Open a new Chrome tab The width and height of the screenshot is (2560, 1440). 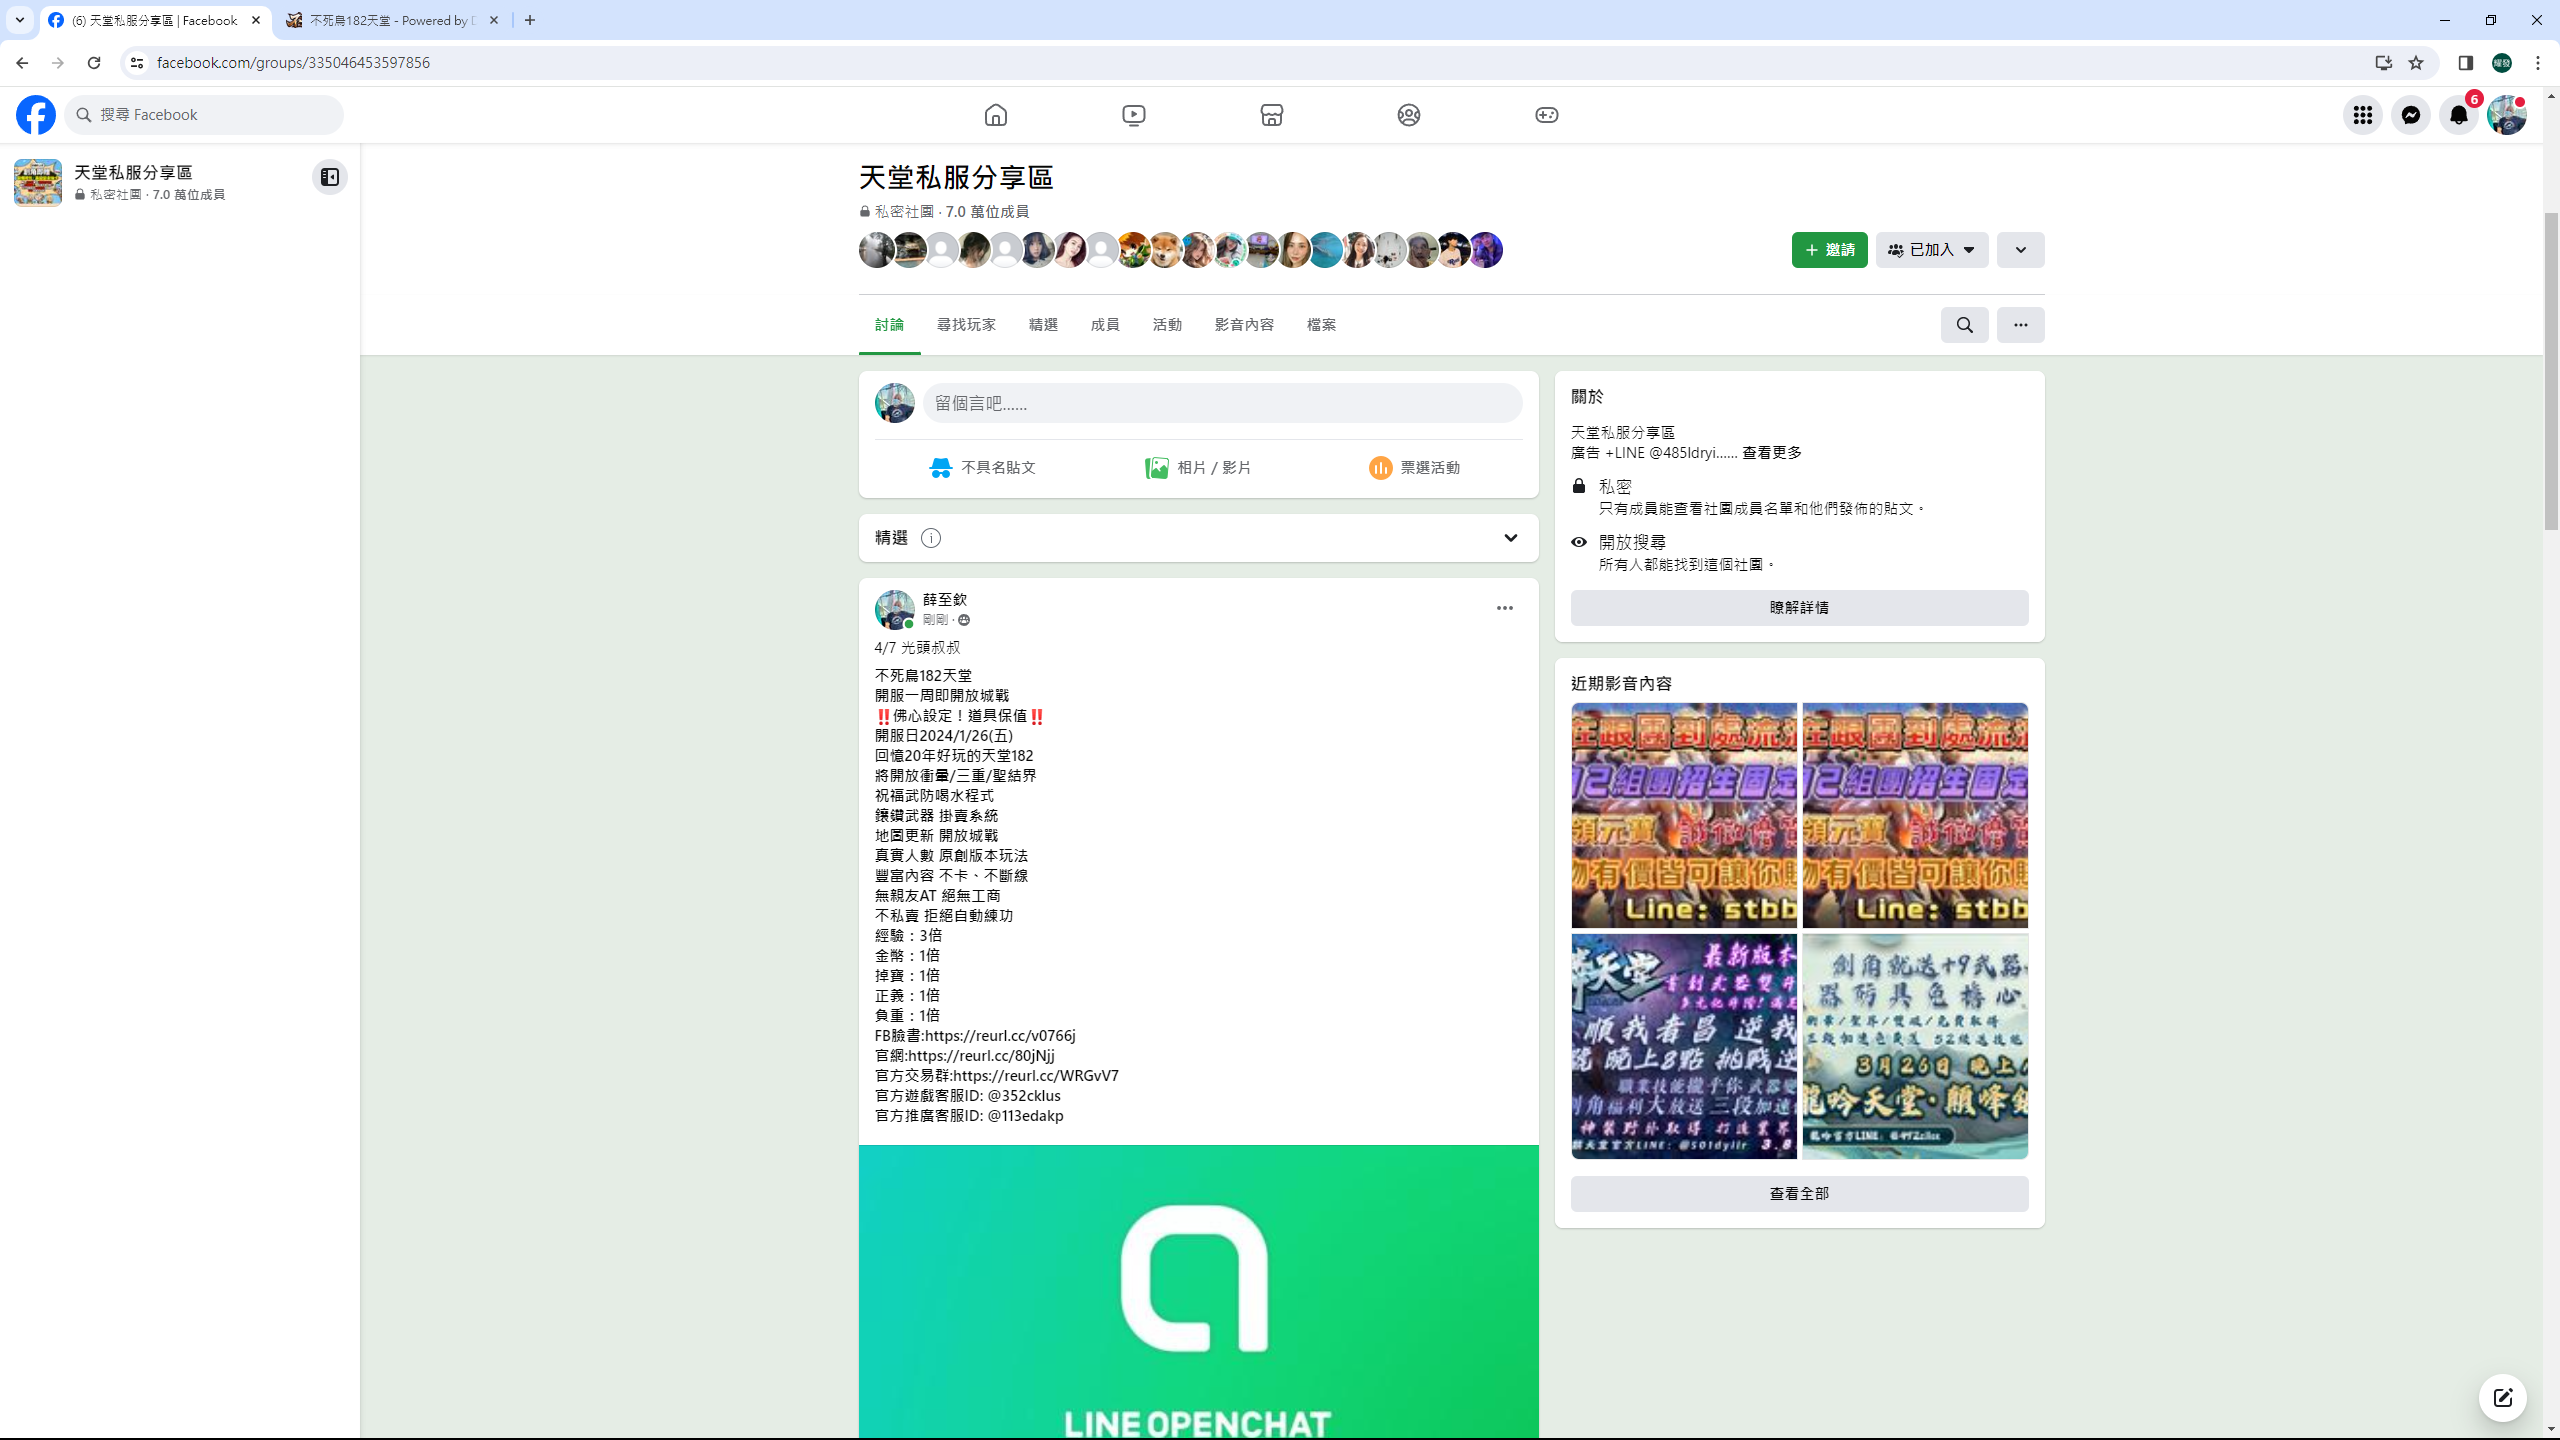click(530, 20)
